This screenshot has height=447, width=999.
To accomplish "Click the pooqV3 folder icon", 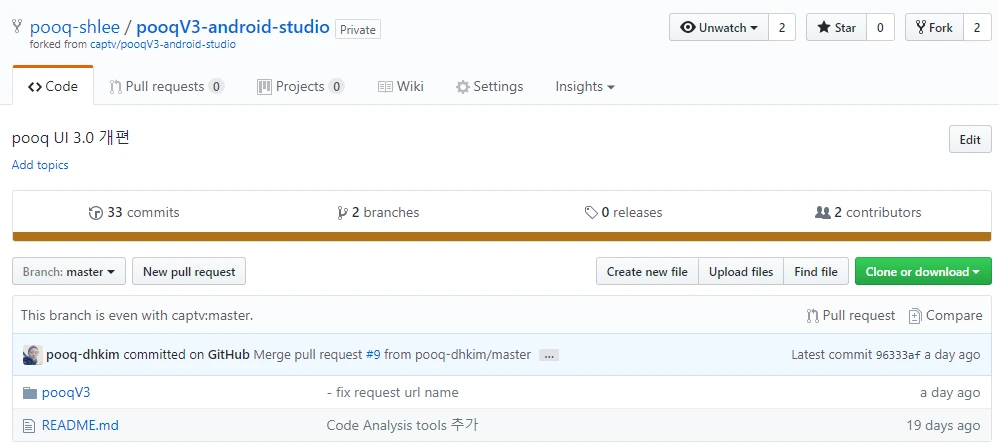I will click(29, 393).
